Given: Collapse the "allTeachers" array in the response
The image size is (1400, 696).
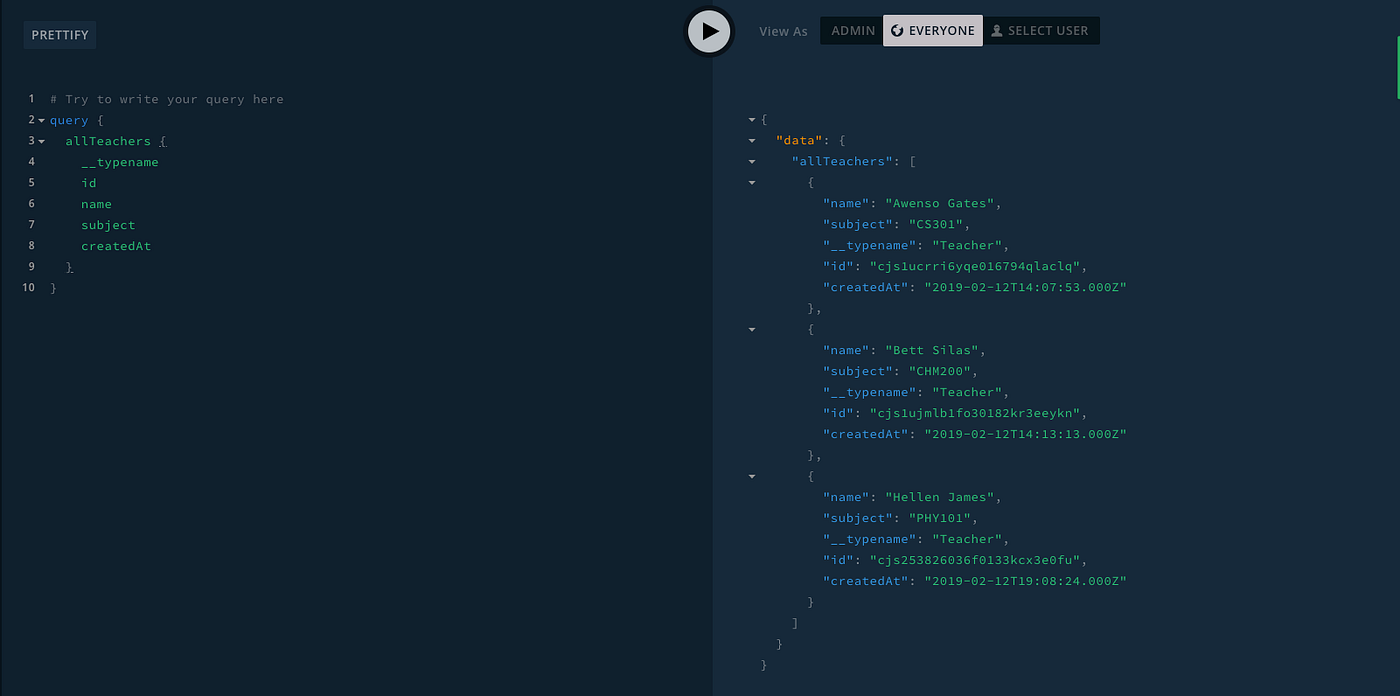Looking at the screenshot, I should point(752,161).
